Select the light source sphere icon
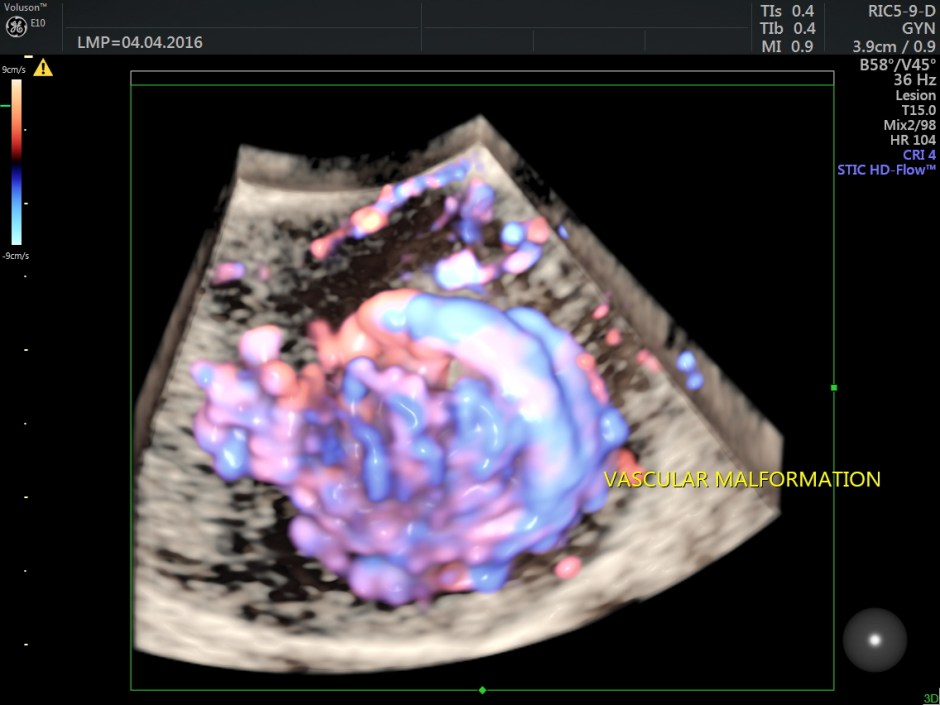 (x=874, y=640)
